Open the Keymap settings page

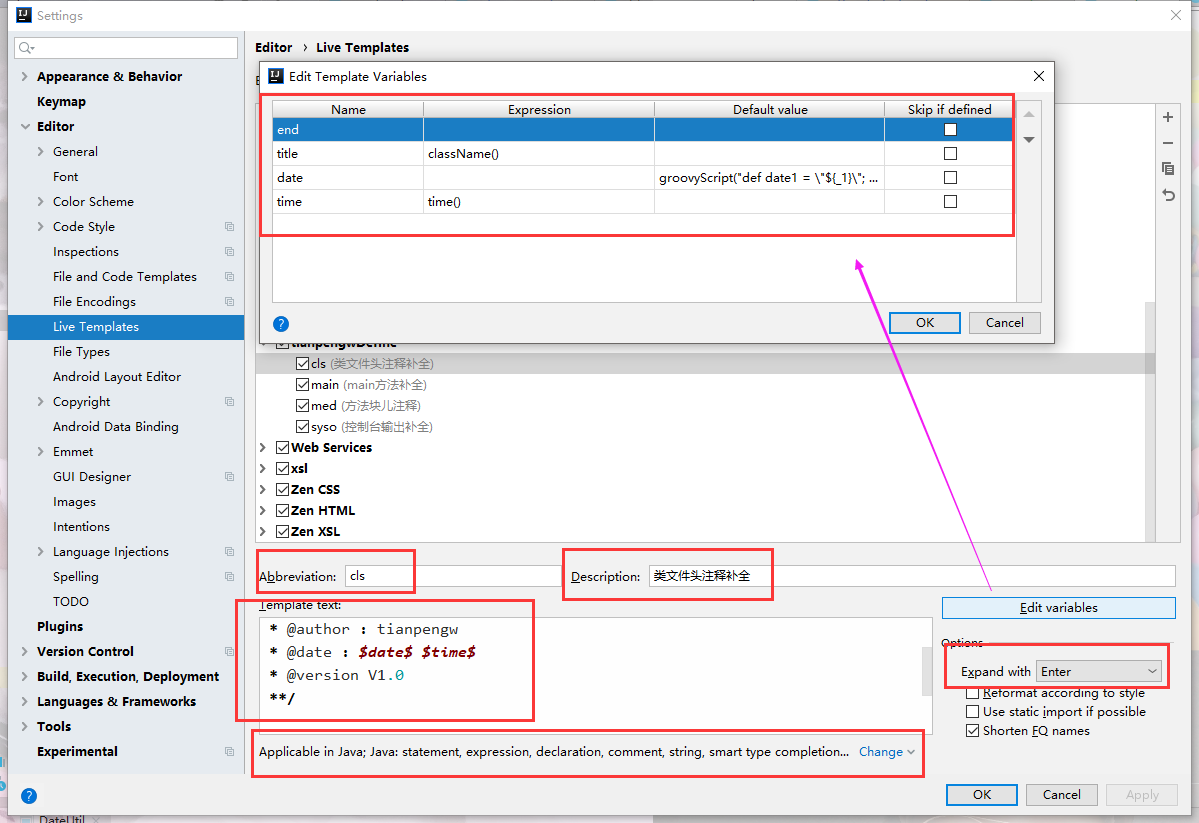61,102
